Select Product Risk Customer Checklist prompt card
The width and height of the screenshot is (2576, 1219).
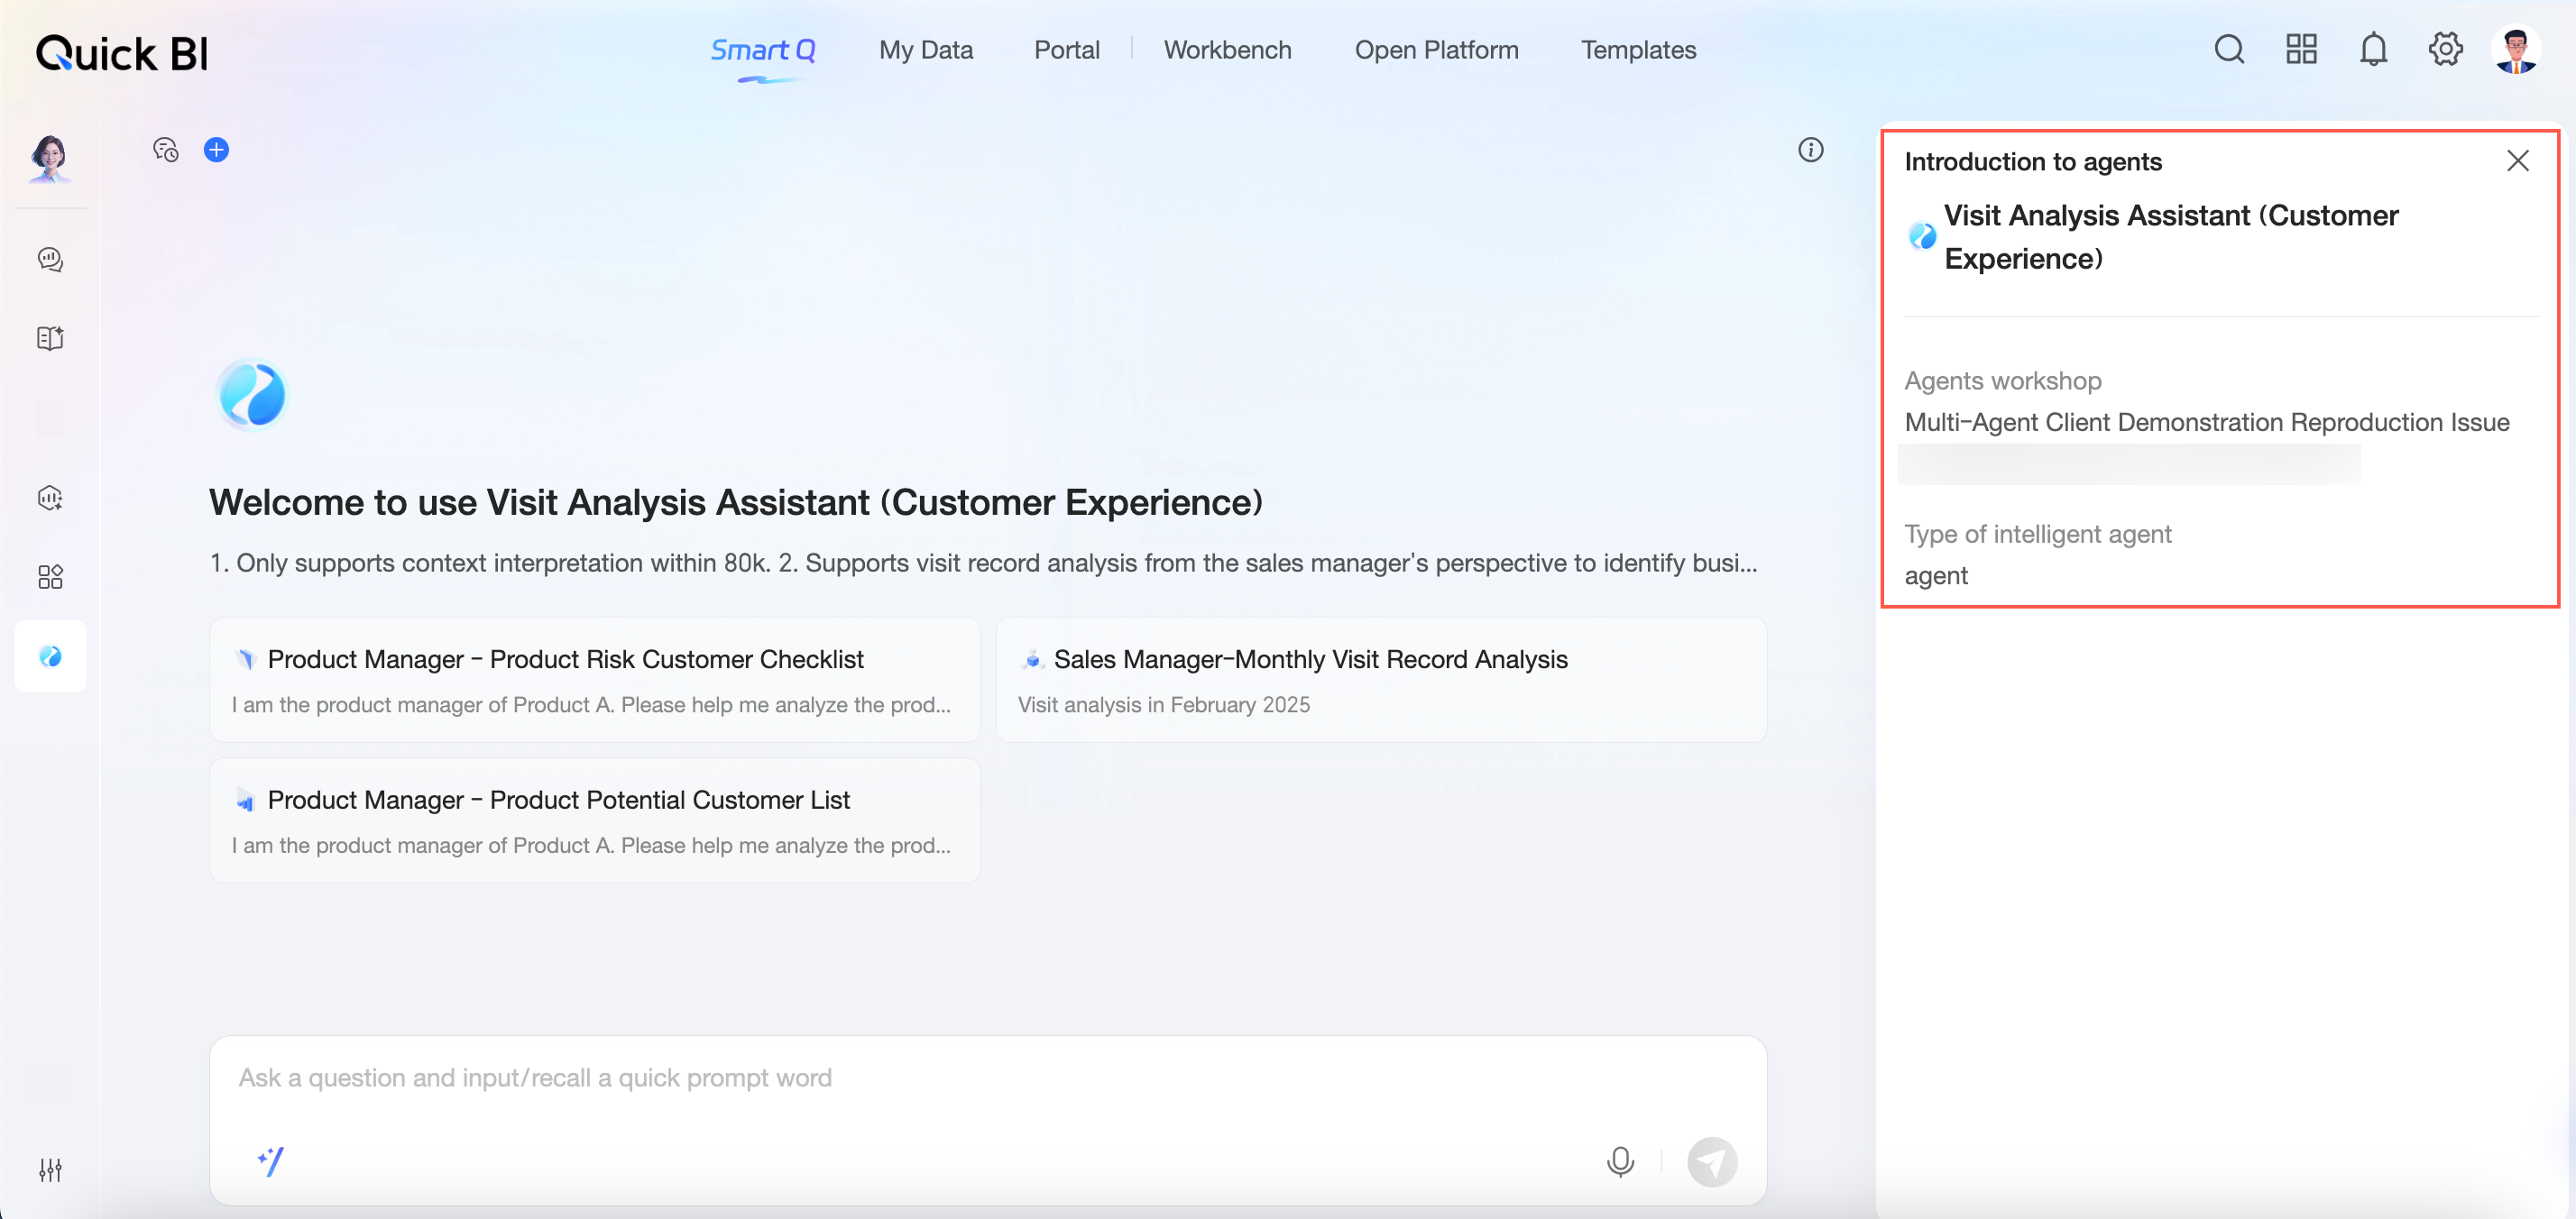594,680
